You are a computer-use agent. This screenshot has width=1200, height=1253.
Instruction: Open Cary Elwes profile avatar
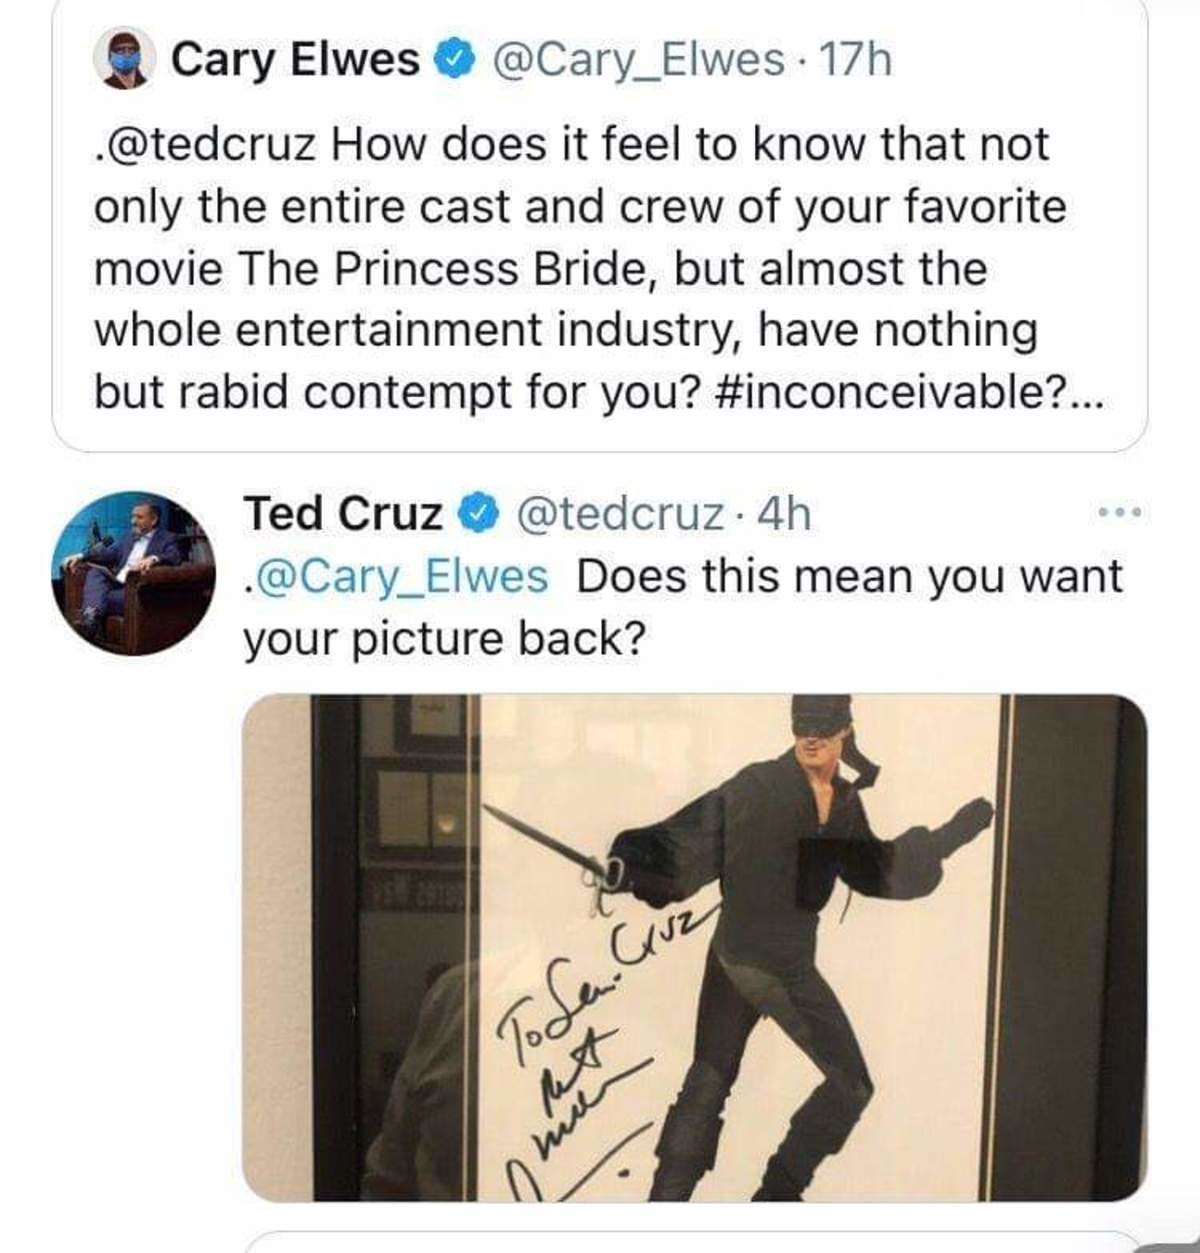(x=125, y=59)
